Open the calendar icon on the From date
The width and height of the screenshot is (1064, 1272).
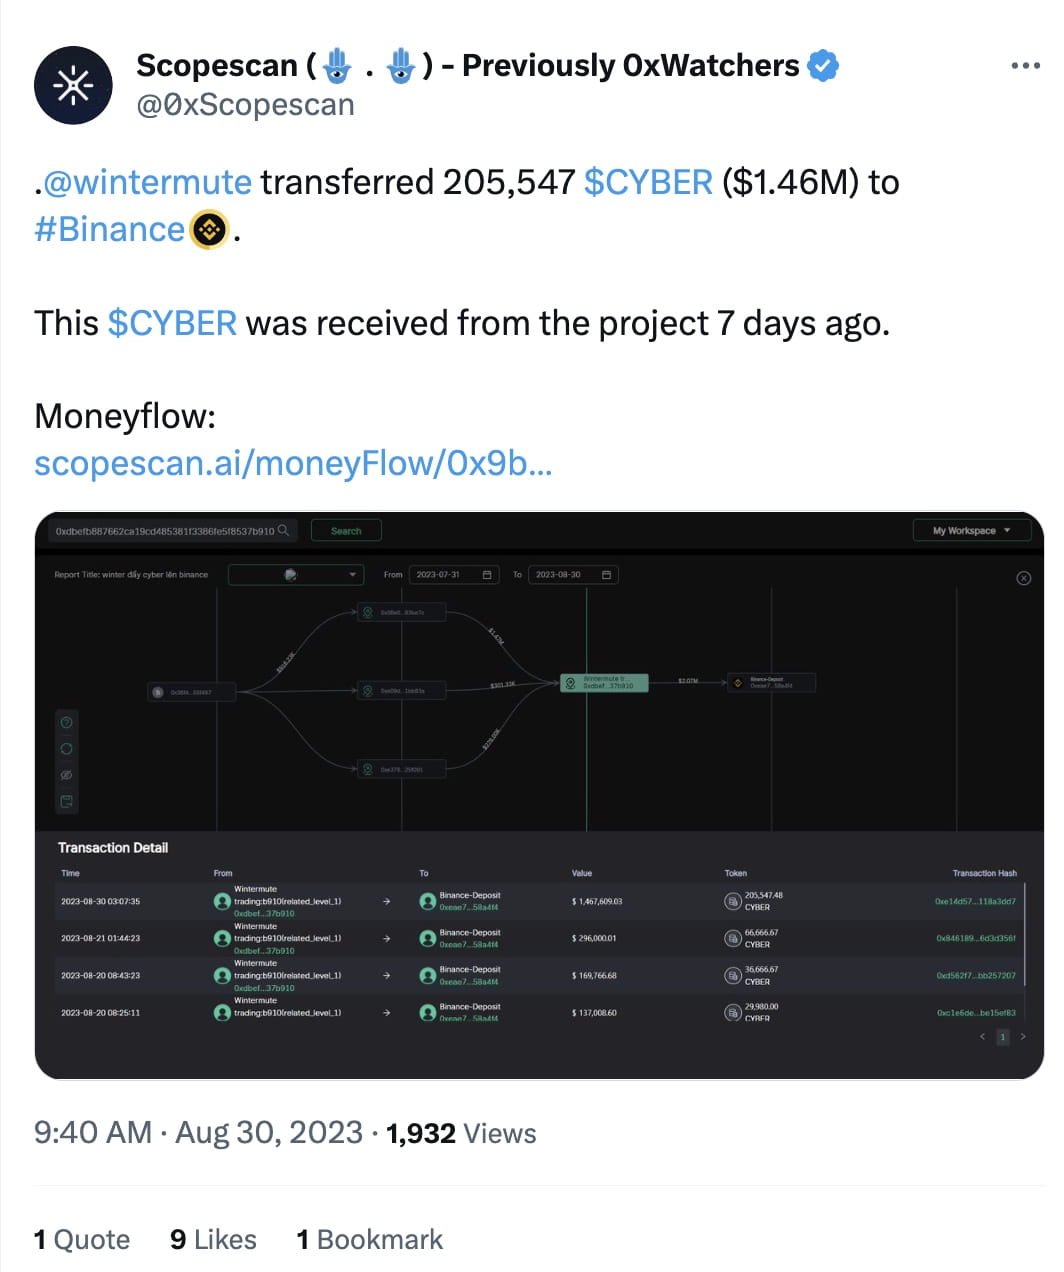click(x=487, y=575)
